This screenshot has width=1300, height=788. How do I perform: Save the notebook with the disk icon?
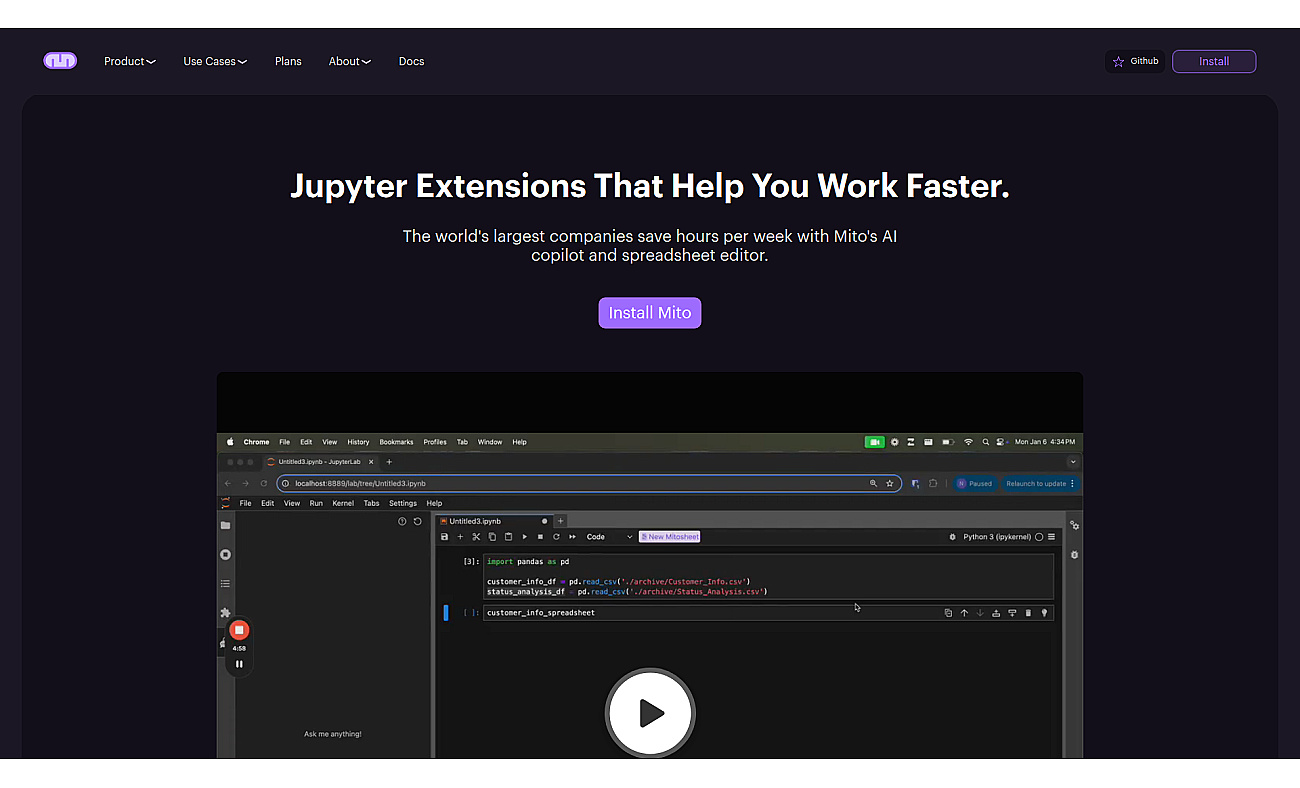(x=445, y=537)
